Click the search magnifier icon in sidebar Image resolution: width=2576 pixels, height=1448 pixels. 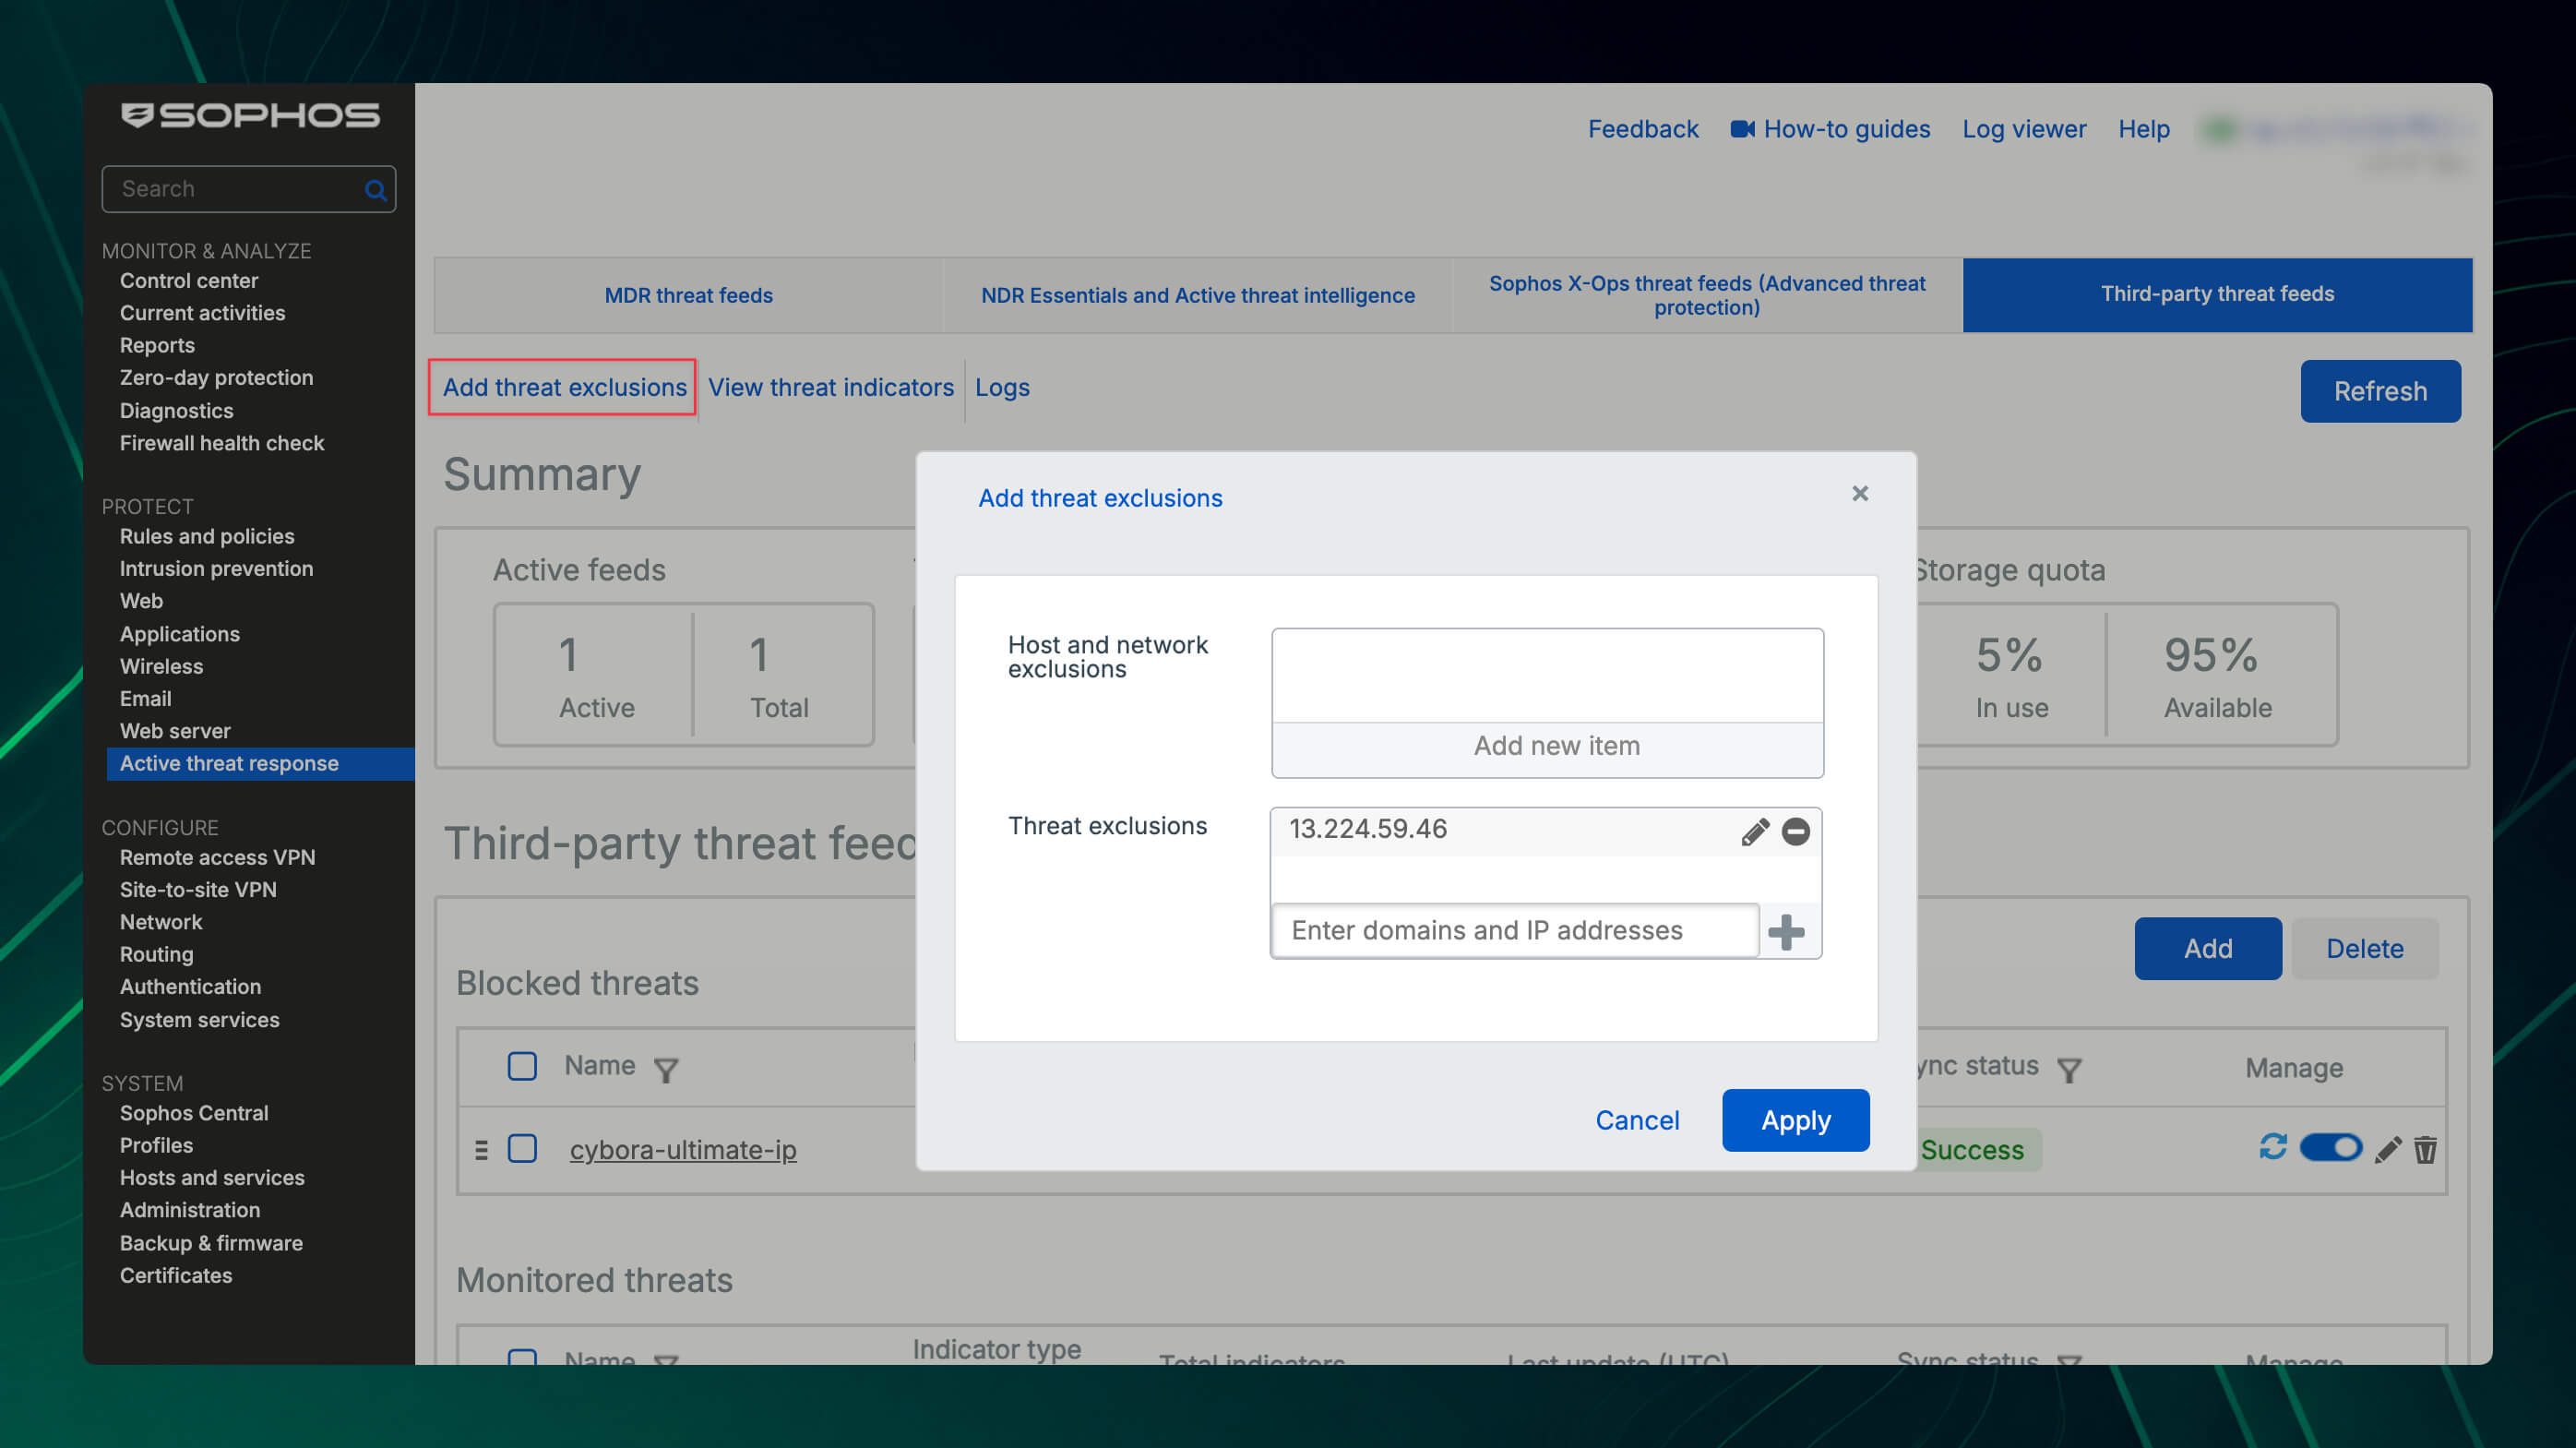click(x=375, y=190)
